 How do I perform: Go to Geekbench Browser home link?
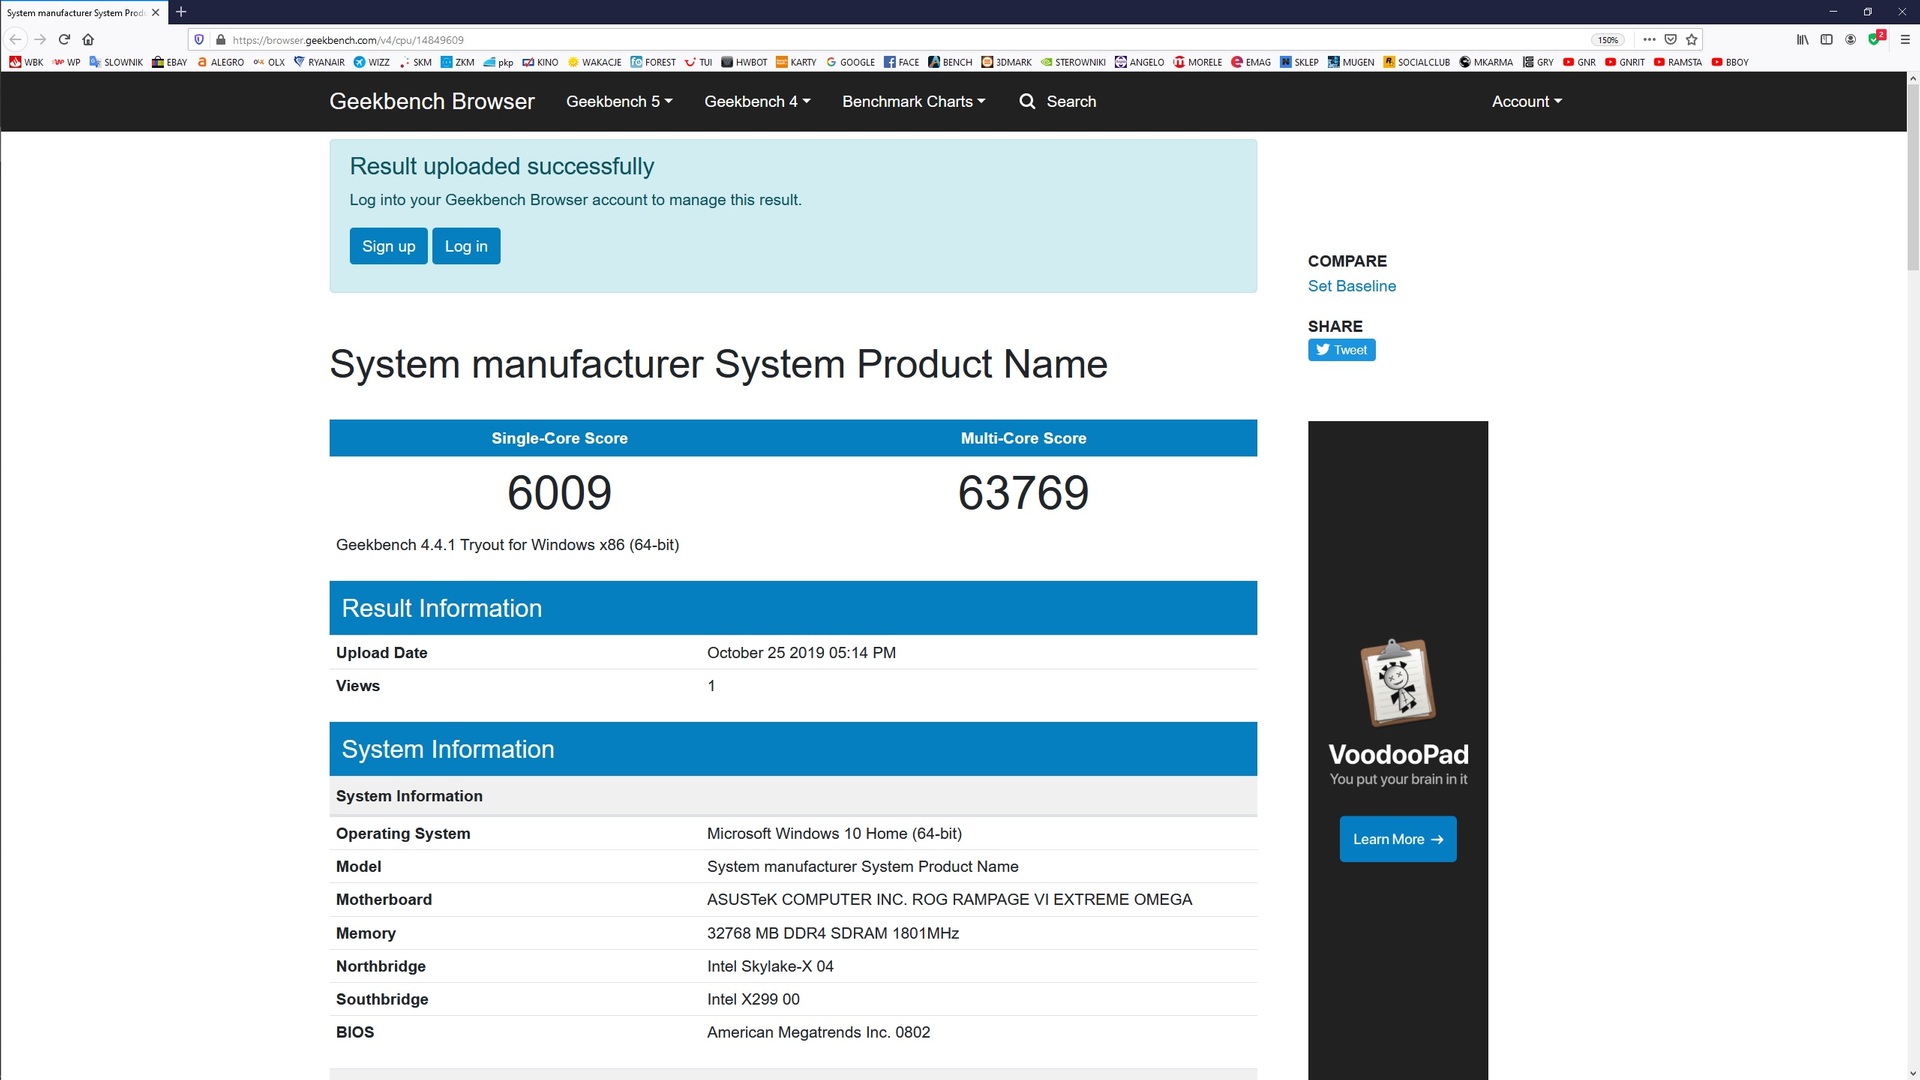[x=432, y=102]
